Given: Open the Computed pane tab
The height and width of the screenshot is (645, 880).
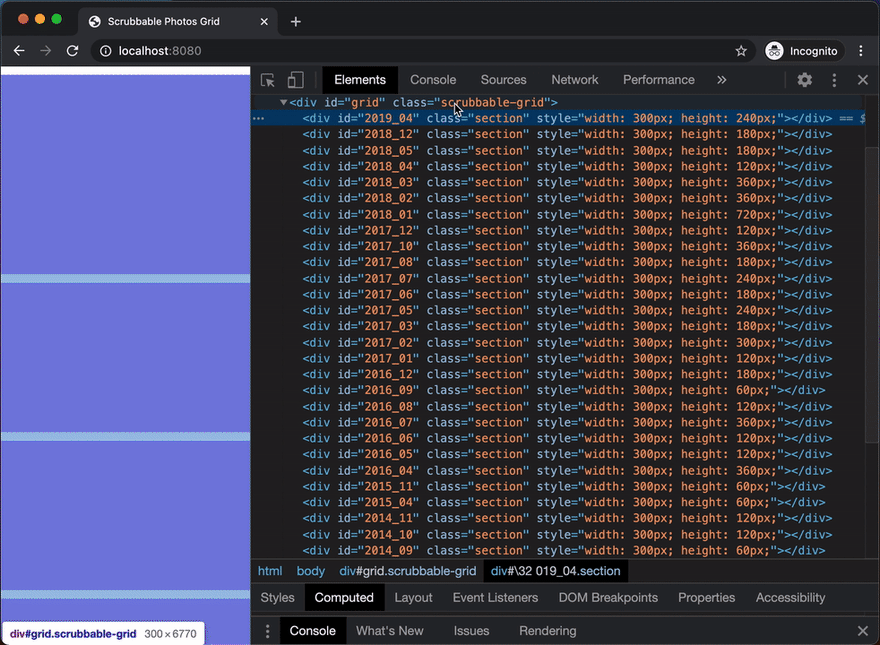Looking at the screenshot, I should (343, 598).
